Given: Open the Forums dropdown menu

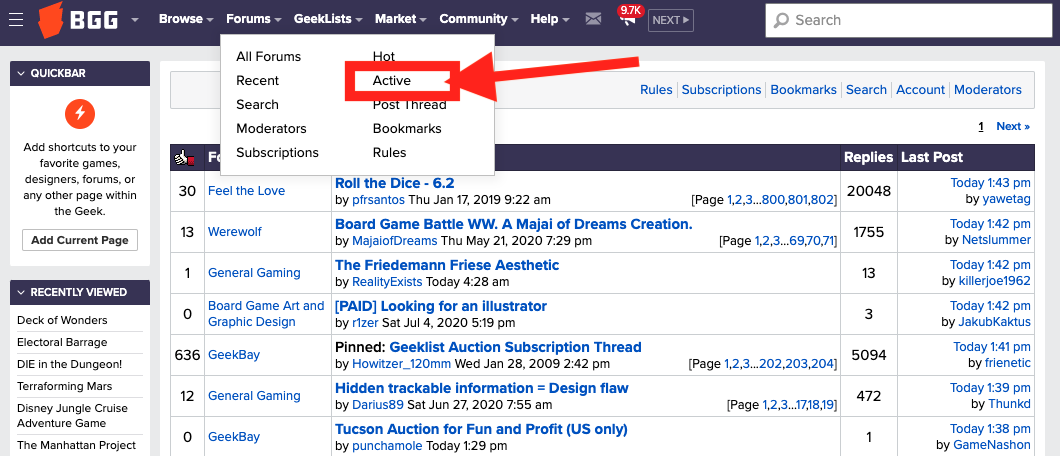Looking at the screenshot, I should pyautogui.click(x=254, y=20).
